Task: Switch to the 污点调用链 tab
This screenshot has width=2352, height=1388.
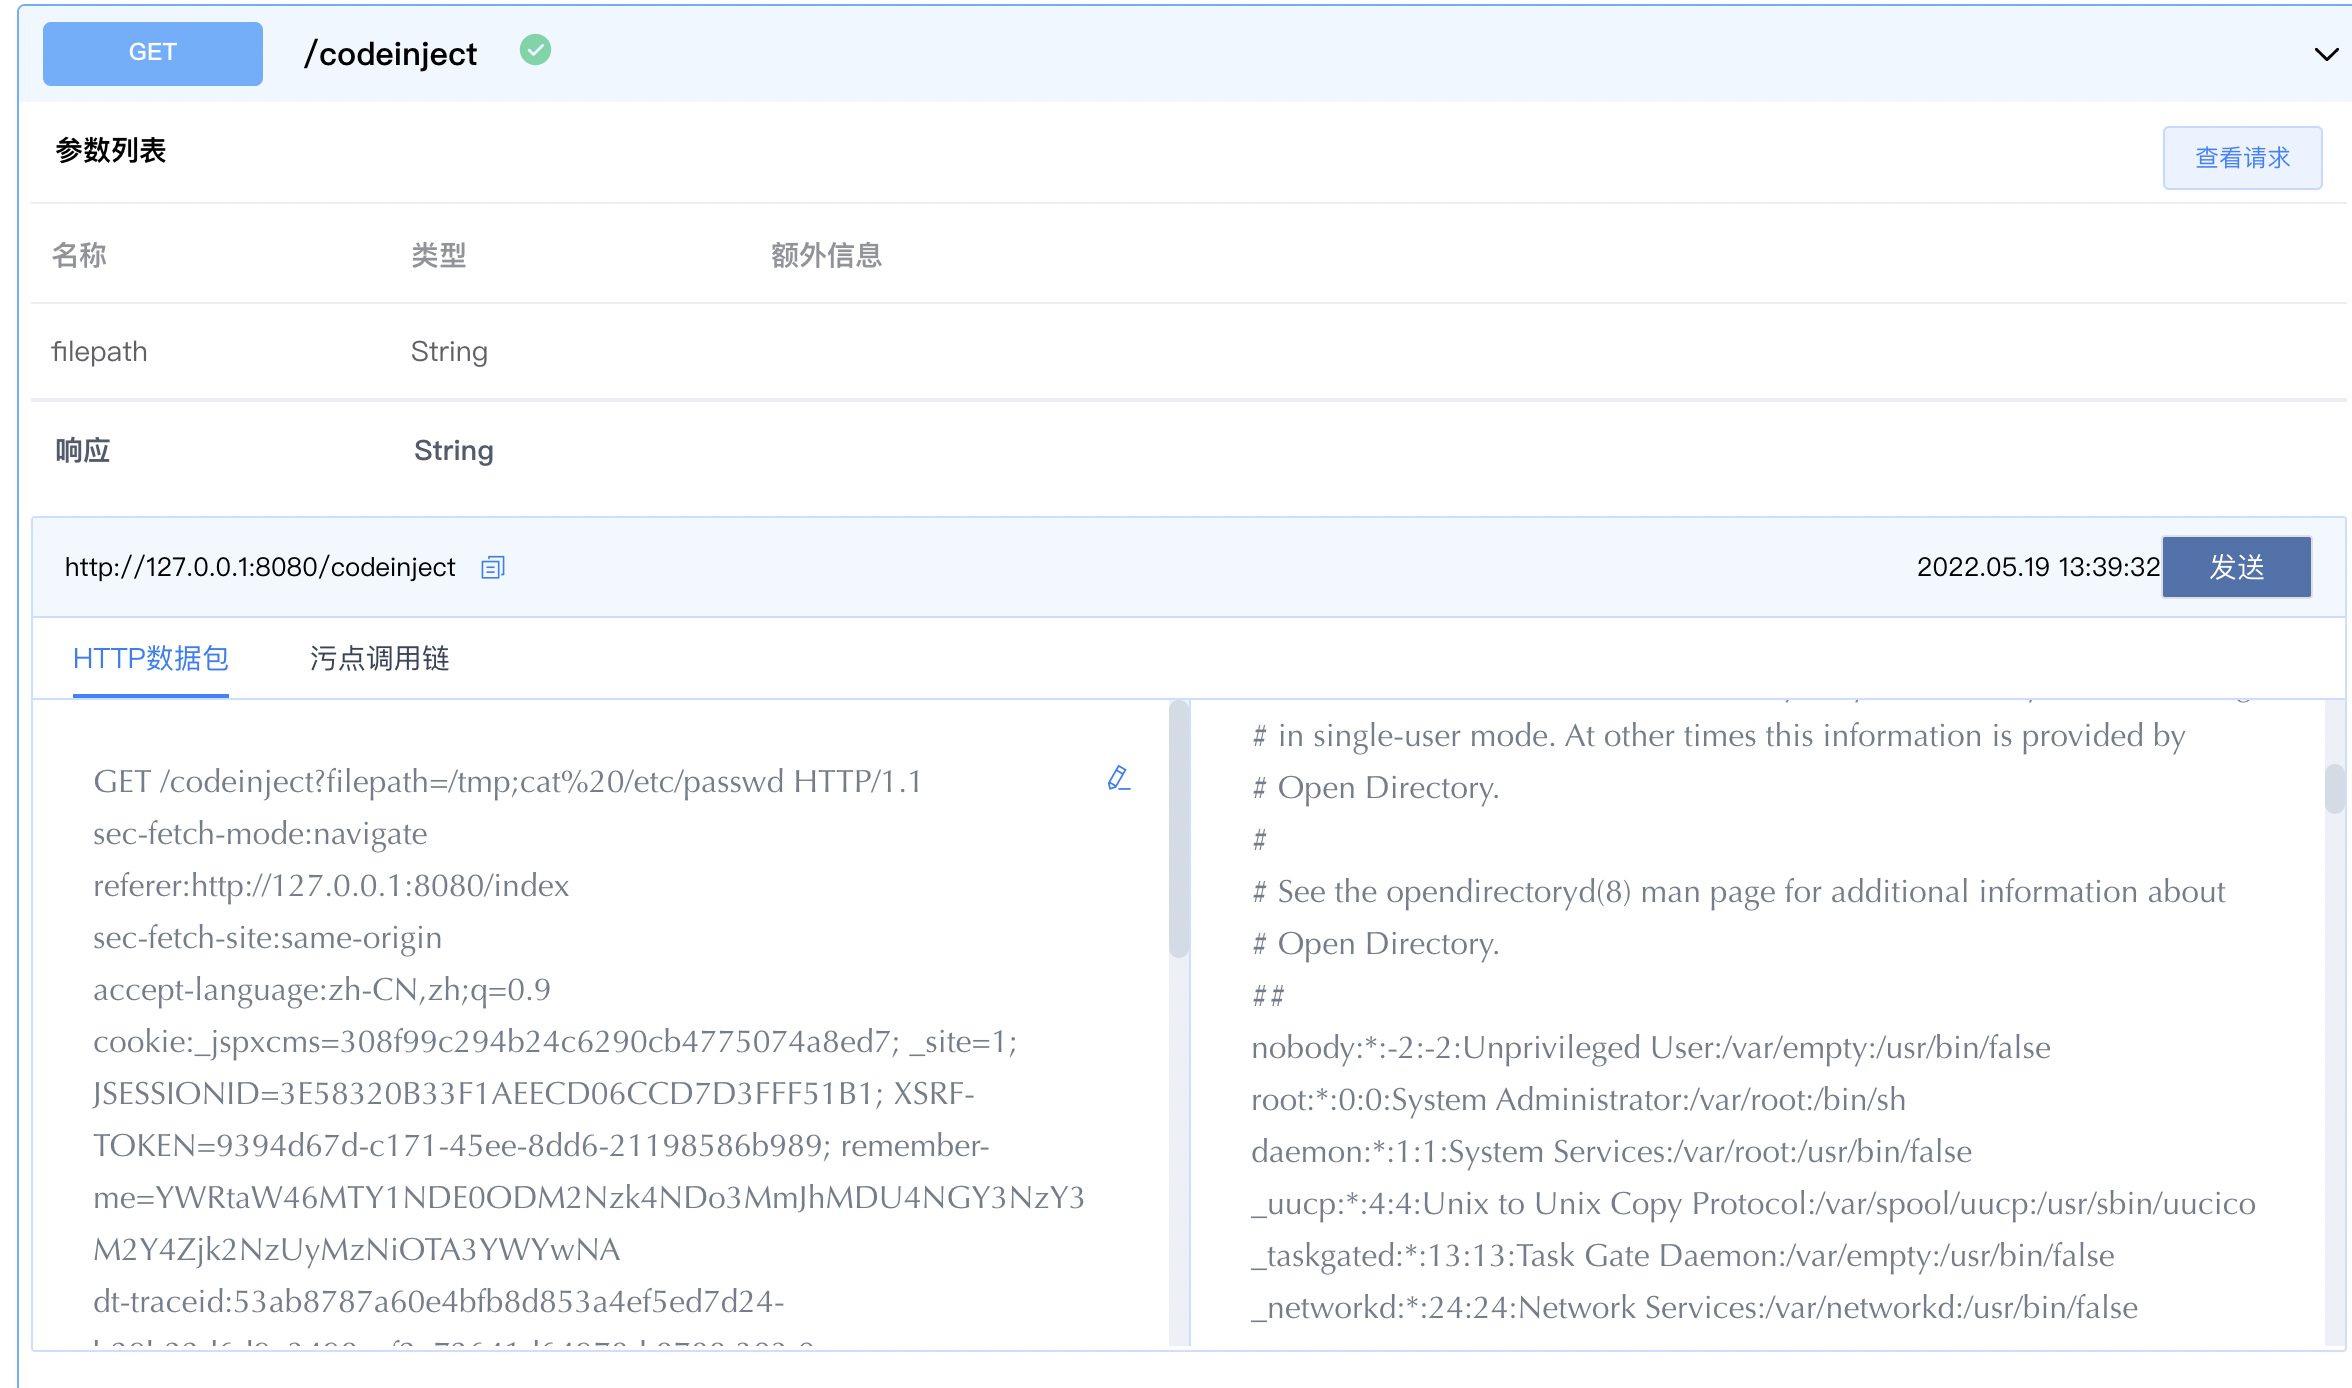Action: 379,659
